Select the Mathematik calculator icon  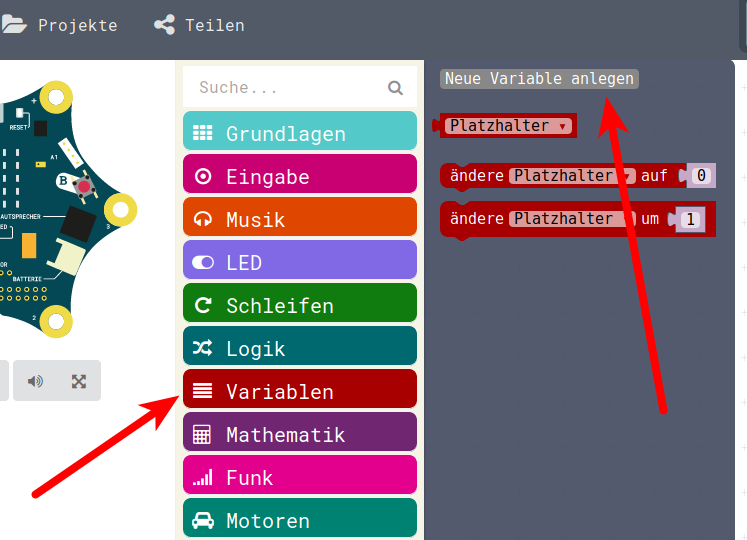[202, 435]
